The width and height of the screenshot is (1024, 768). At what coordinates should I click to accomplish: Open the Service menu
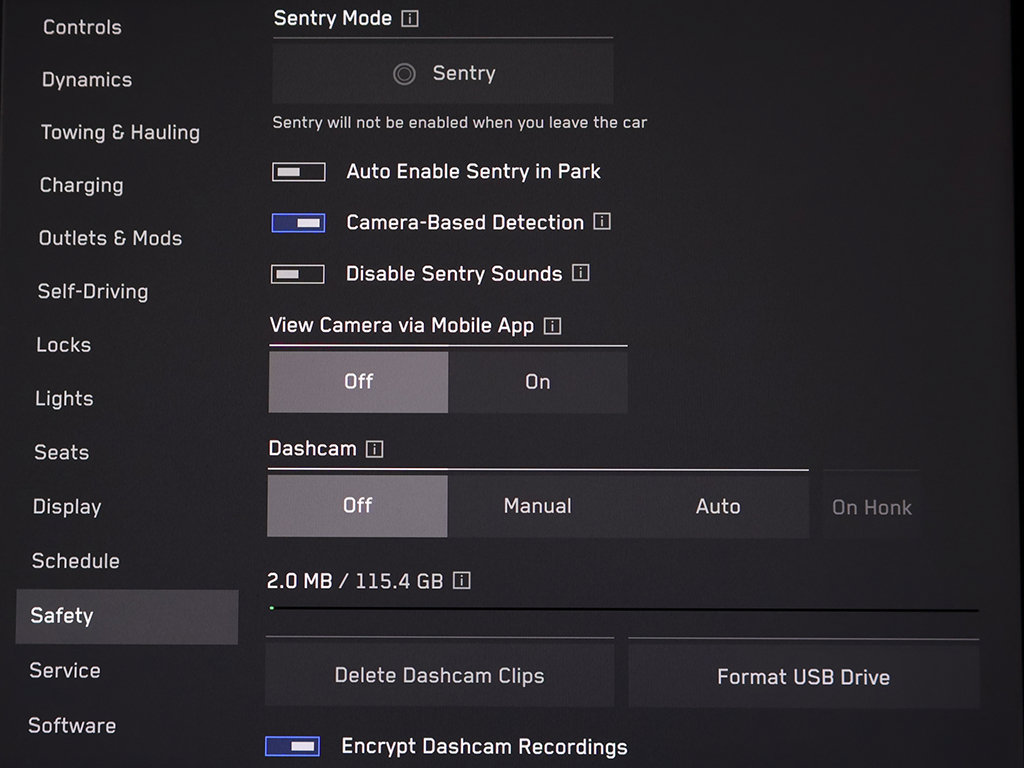(x=65, y=671)
